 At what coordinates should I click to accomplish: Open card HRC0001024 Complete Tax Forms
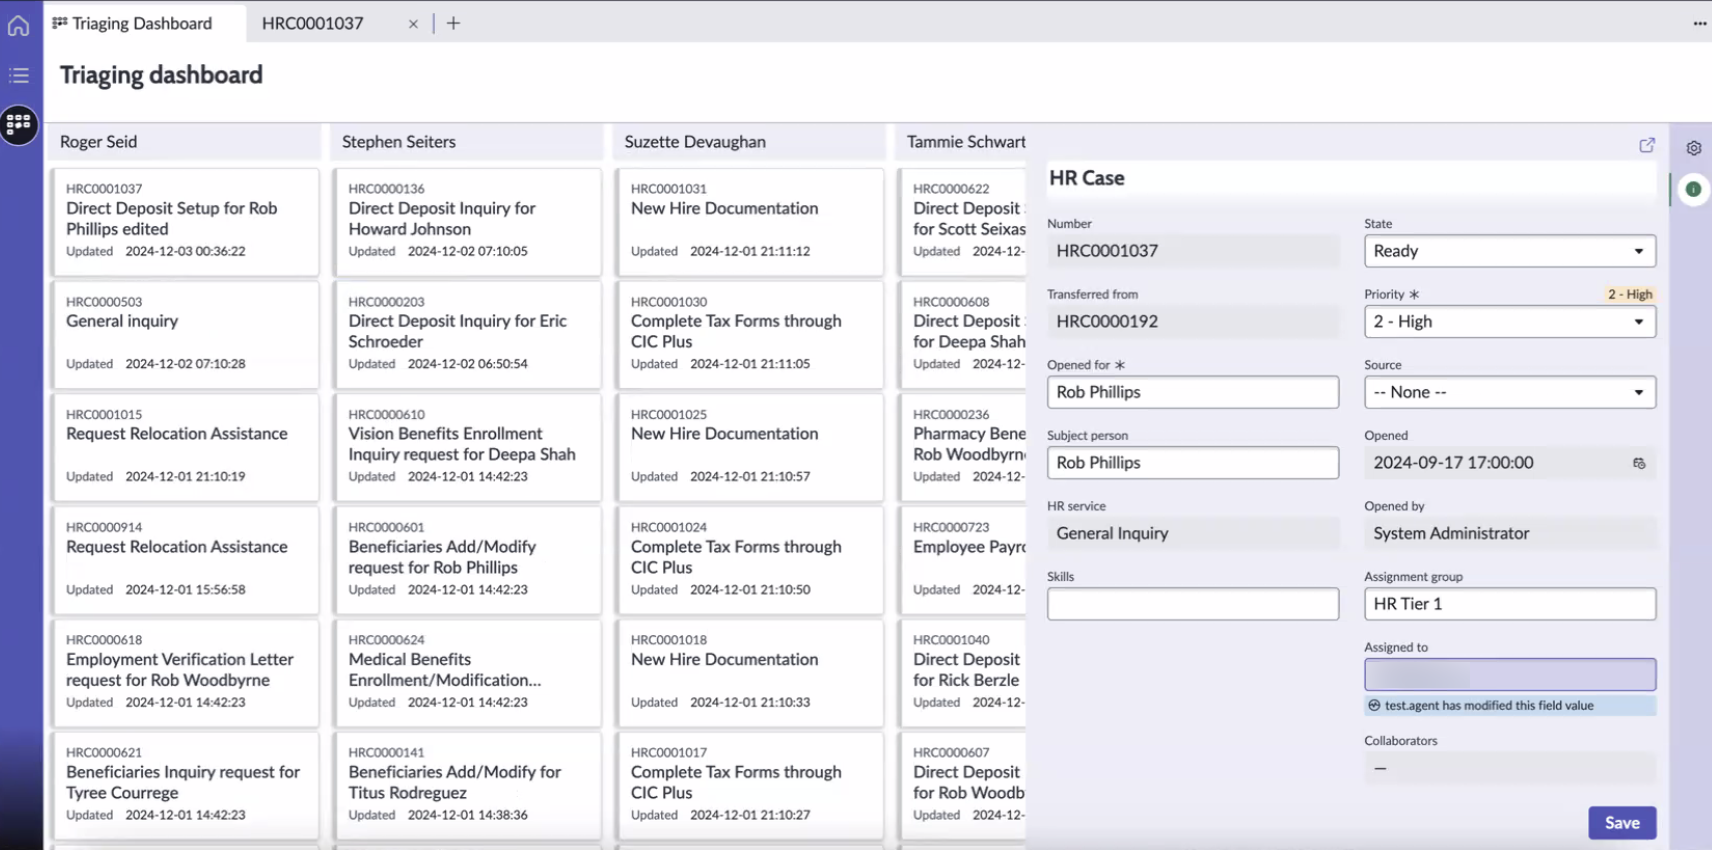pyautogui.click(x=750, y=561)
